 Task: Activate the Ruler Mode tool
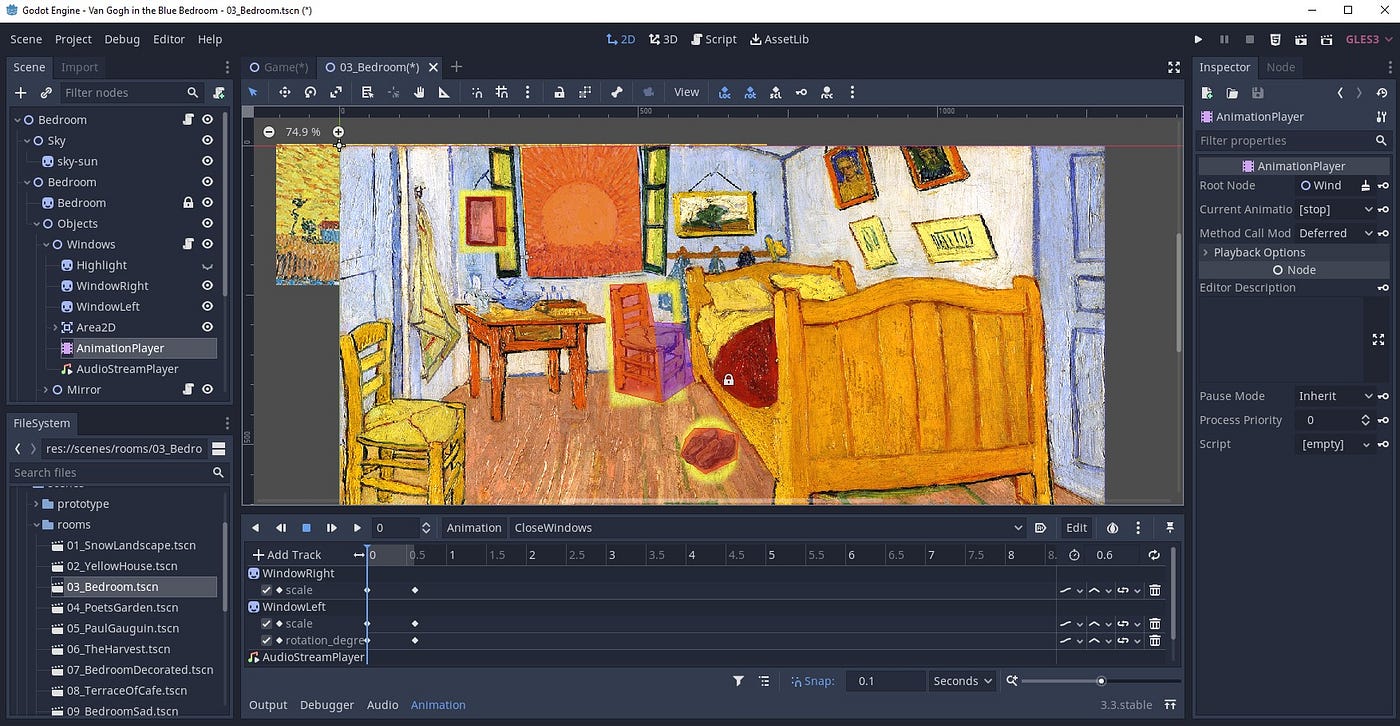[444, 92]
